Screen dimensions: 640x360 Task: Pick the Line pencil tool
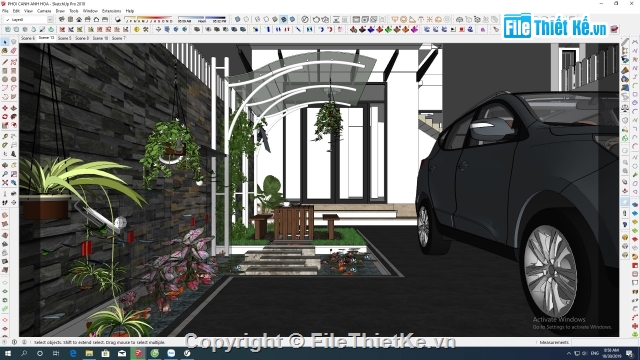click(5, 62)
